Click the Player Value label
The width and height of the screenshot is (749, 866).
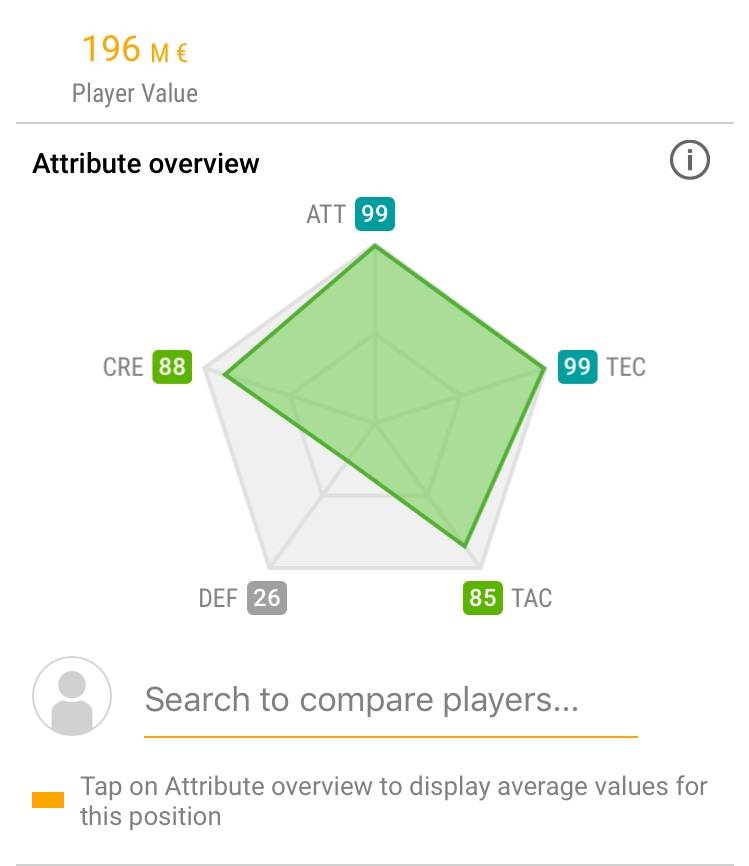[x=135, y=93]
